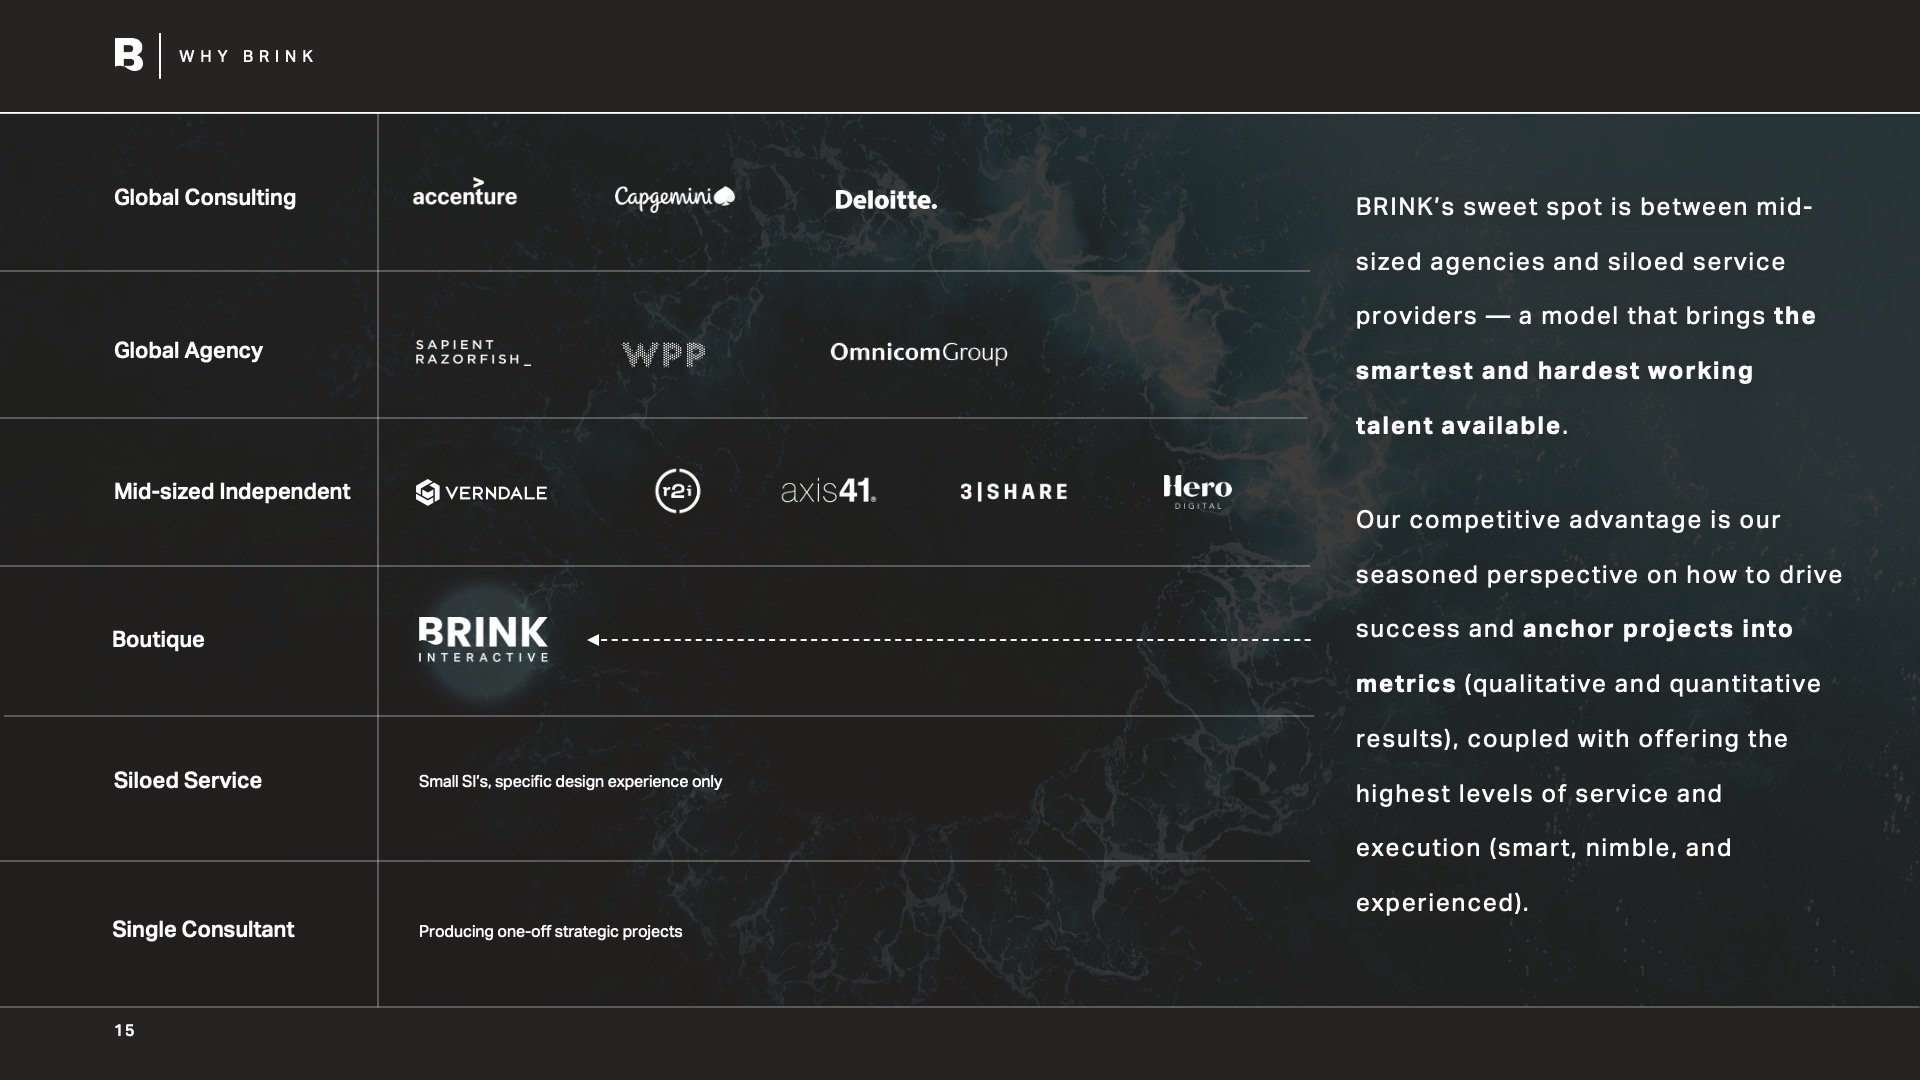Click bold 'smartest and hardest working' text
1920x1080 pixels.
pyautogui.click(x=1554, y=371)
